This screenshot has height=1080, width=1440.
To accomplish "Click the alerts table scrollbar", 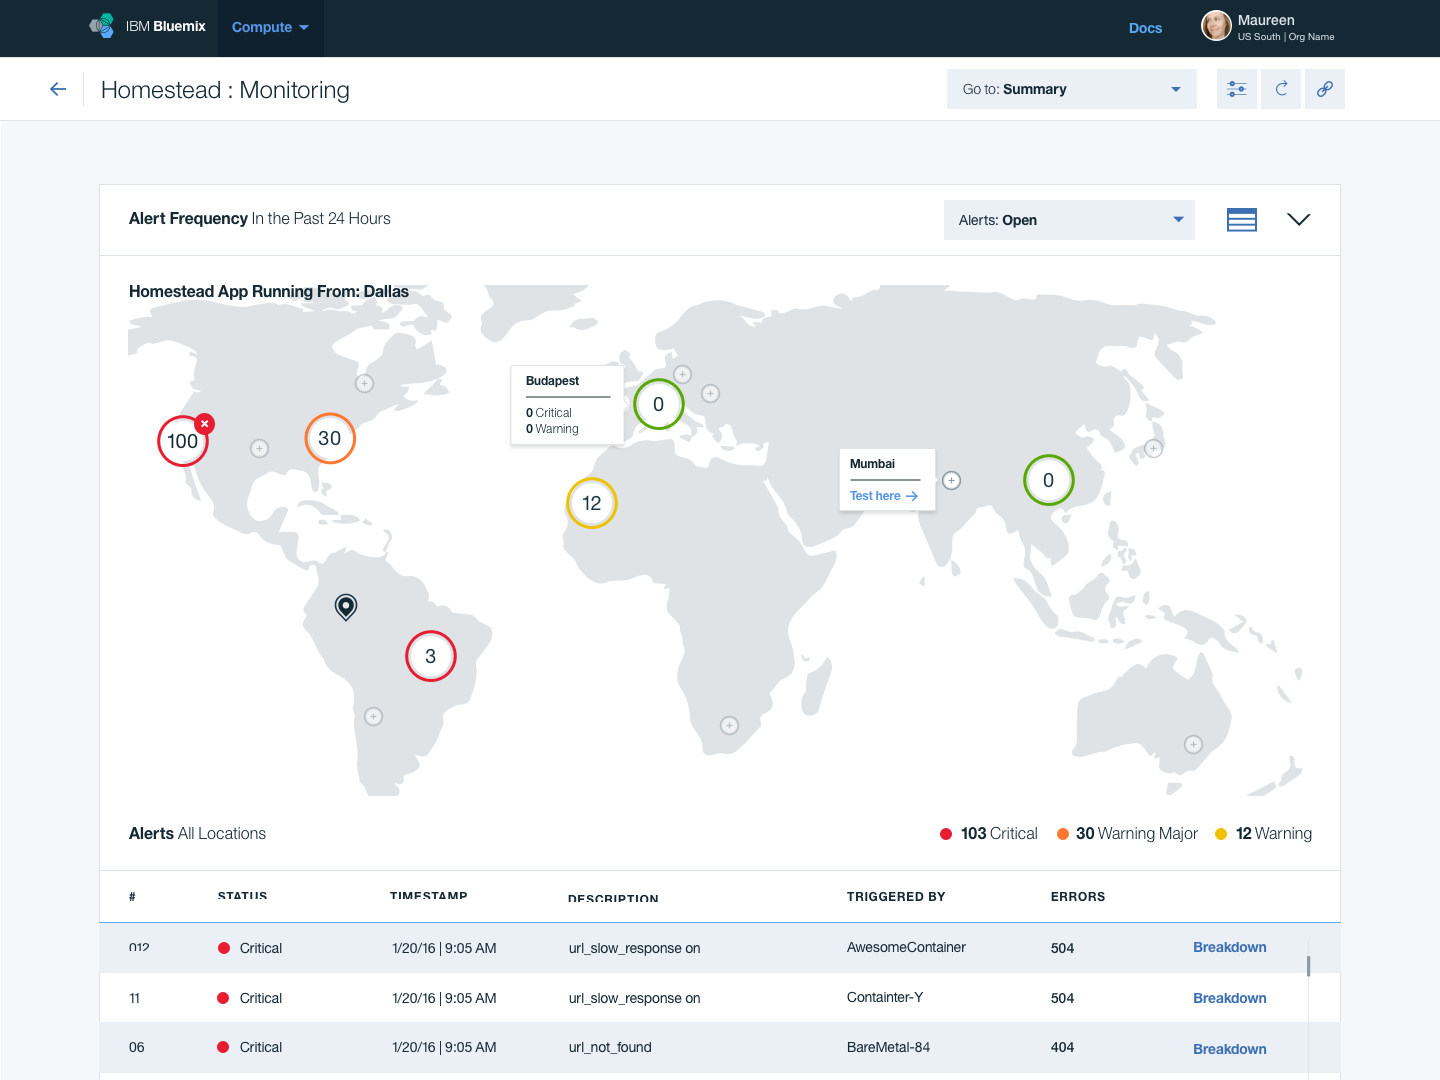I will [x=1308, y=965].
